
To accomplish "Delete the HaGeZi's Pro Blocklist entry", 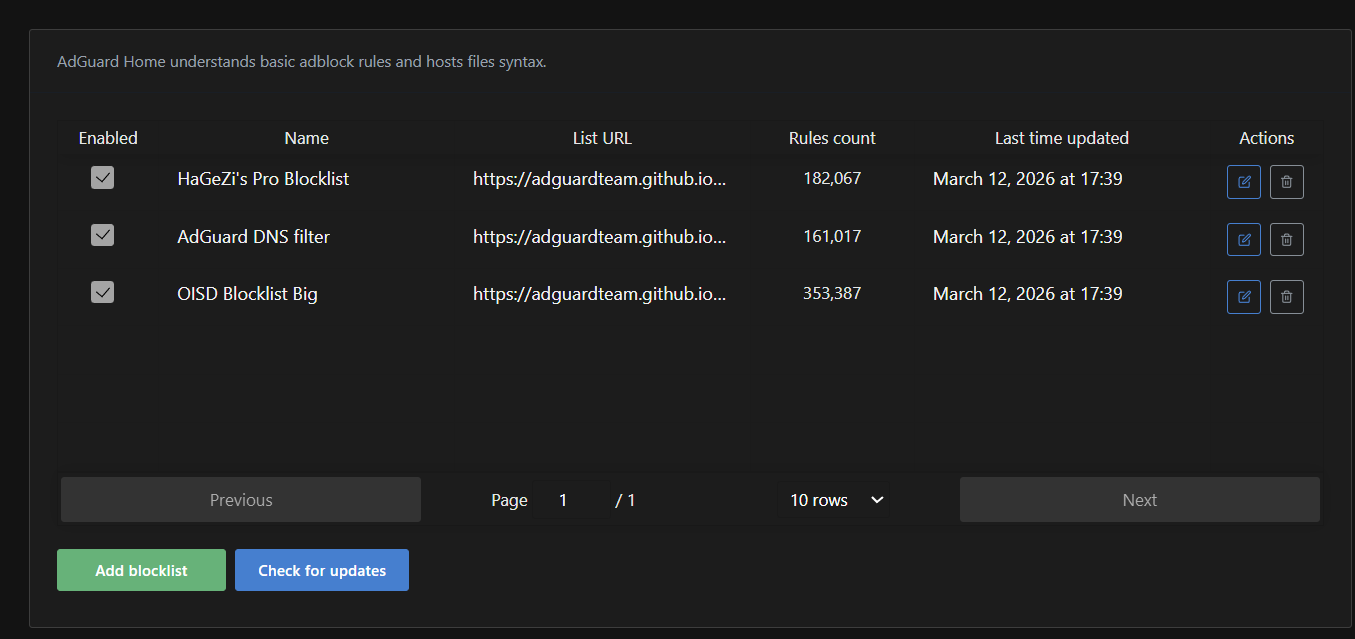I will click(1287, 182).
